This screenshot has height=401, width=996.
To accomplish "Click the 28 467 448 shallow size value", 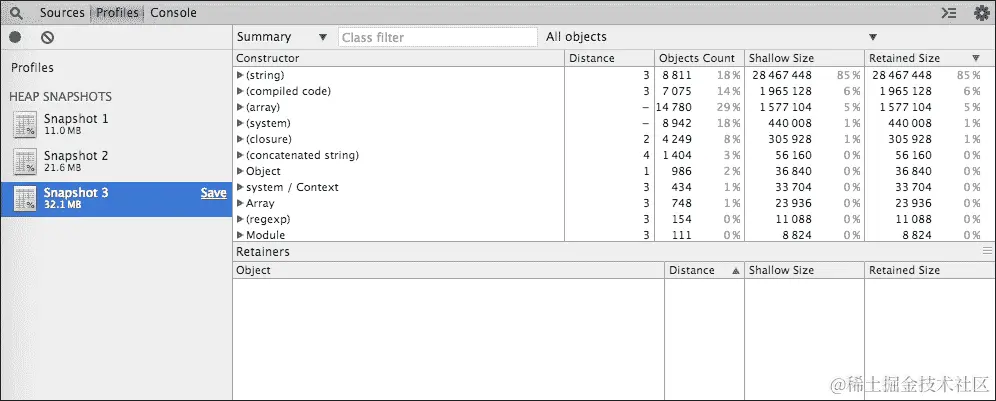I will click(x=782, y=75).
